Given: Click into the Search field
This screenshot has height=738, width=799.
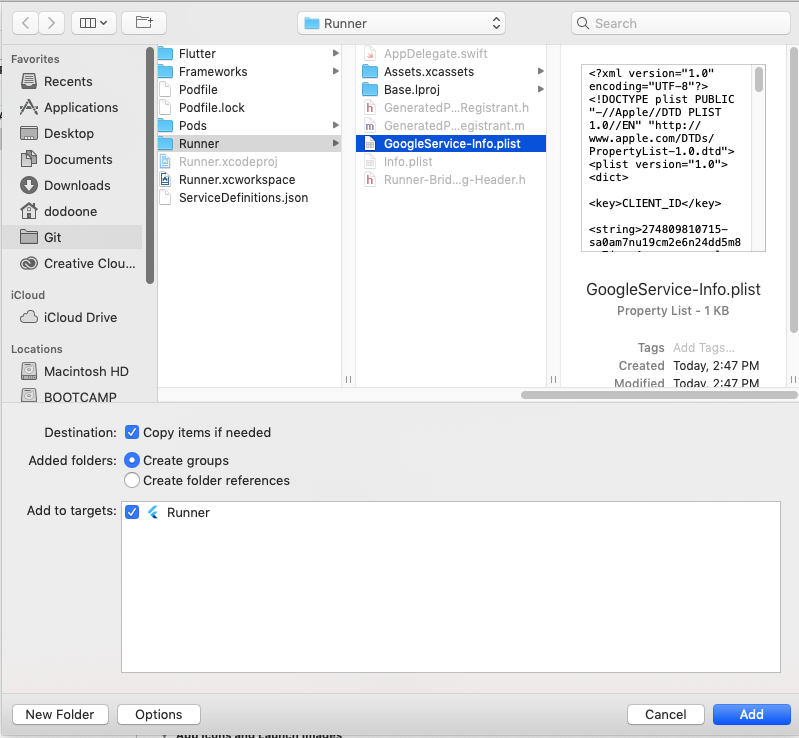Looking at the screenshot, I should click(681, 23).
